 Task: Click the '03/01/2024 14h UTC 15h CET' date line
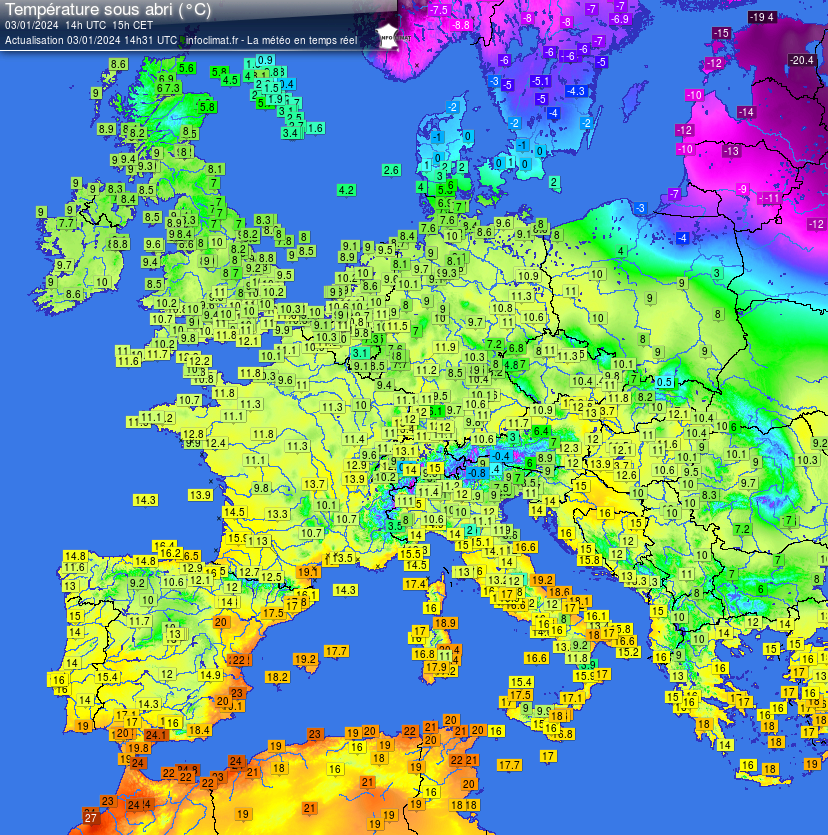tap(79, 25)
